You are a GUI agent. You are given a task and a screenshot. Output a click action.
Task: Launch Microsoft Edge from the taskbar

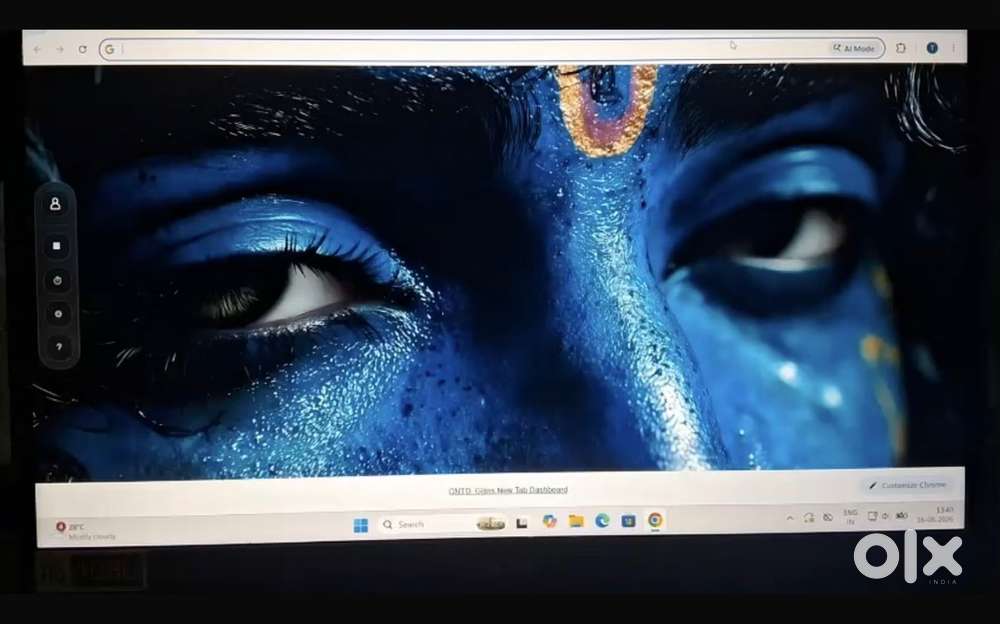coord(602,521)
